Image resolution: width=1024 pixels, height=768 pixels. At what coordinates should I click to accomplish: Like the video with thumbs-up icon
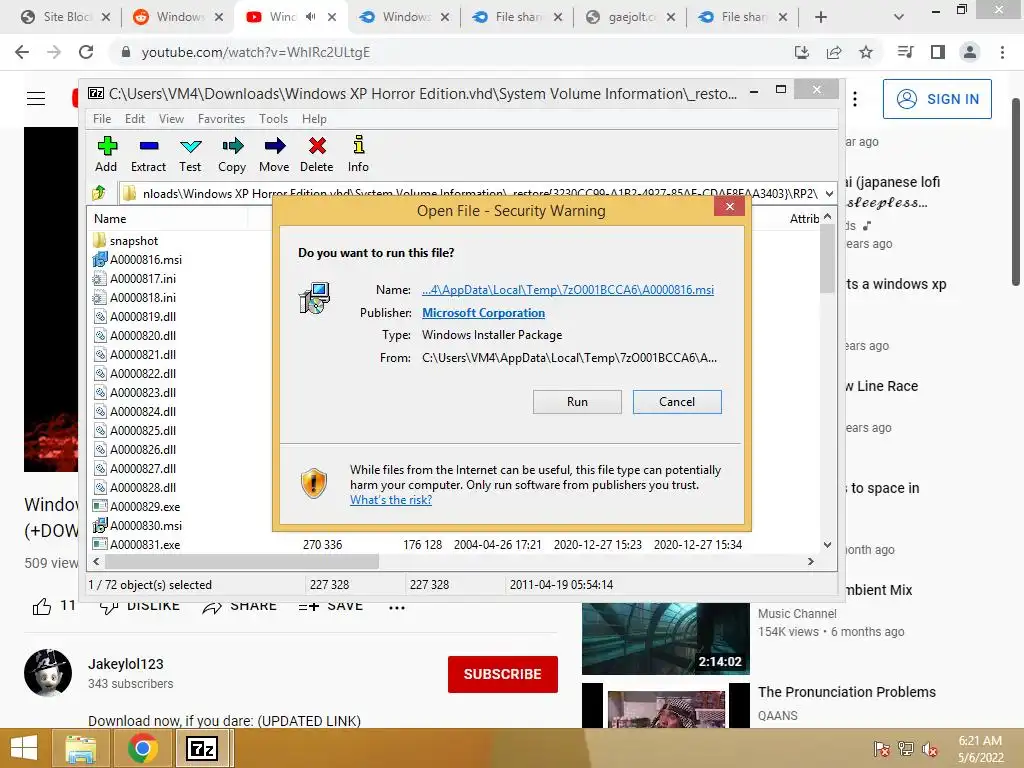[x=42, y=607]
